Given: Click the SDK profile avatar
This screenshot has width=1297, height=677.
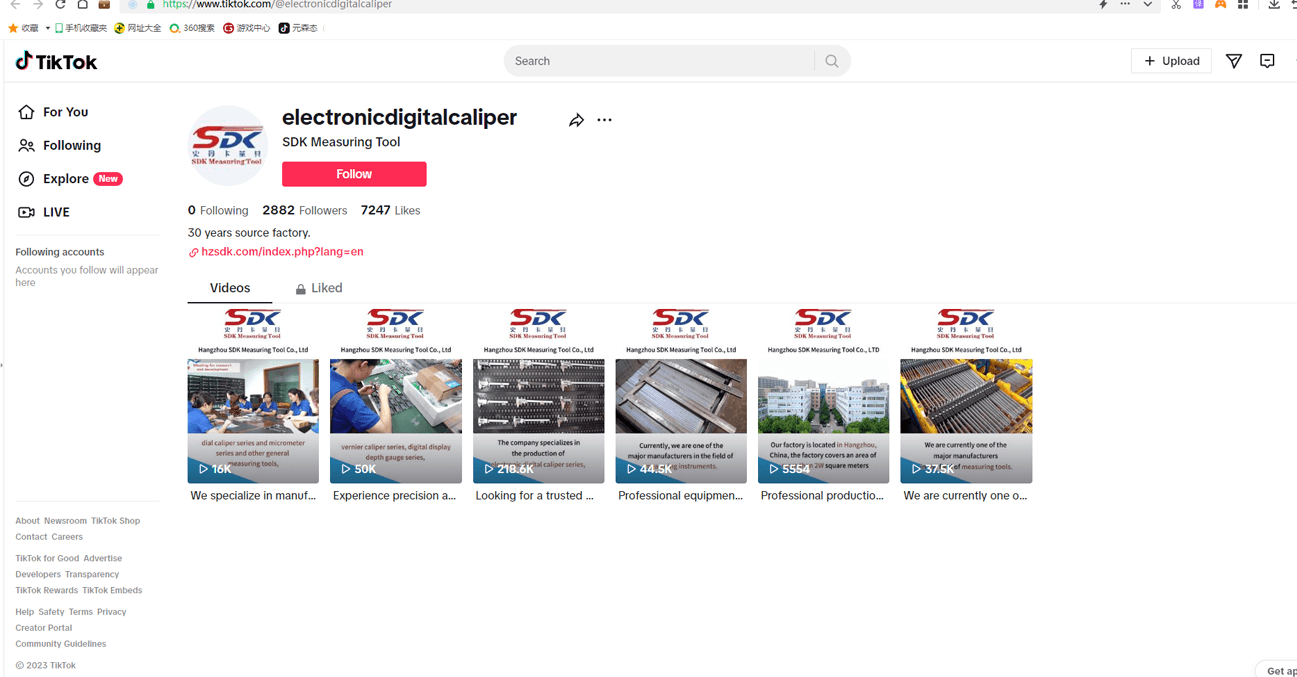Looking at the screenshot, I should (x=228, y=146).
